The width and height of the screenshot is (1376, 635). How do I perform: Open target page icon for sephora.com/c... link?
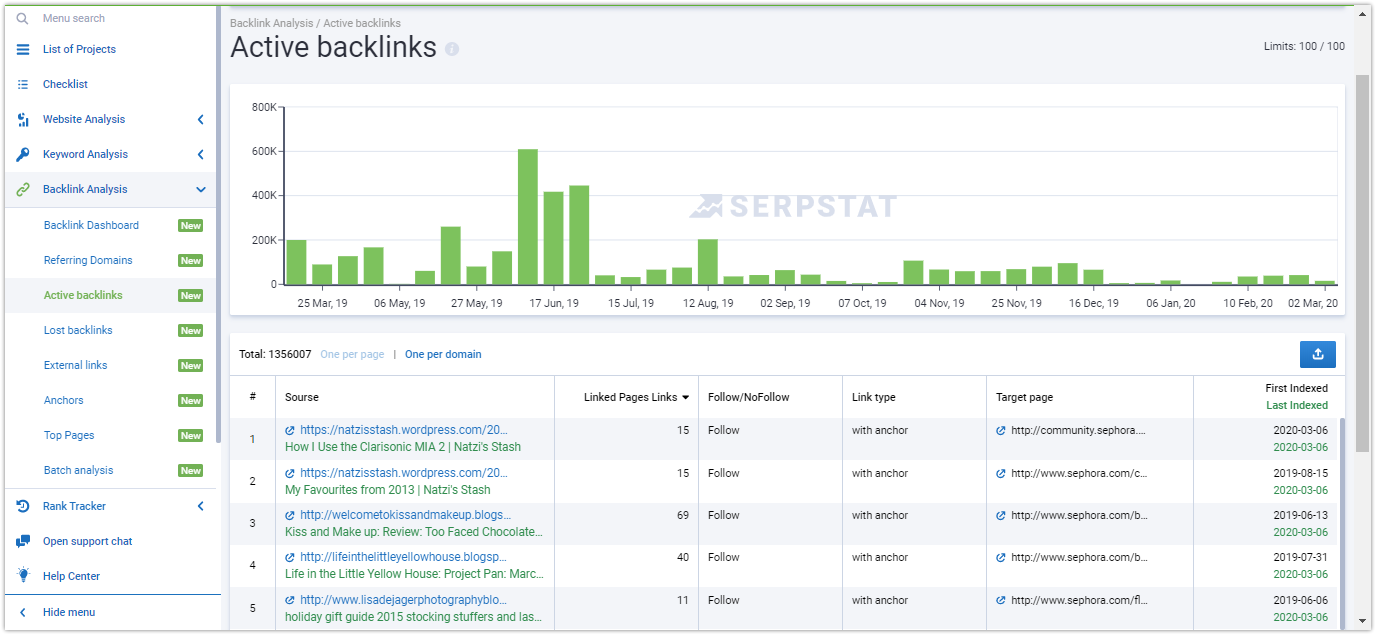[x=1001, y=474]
